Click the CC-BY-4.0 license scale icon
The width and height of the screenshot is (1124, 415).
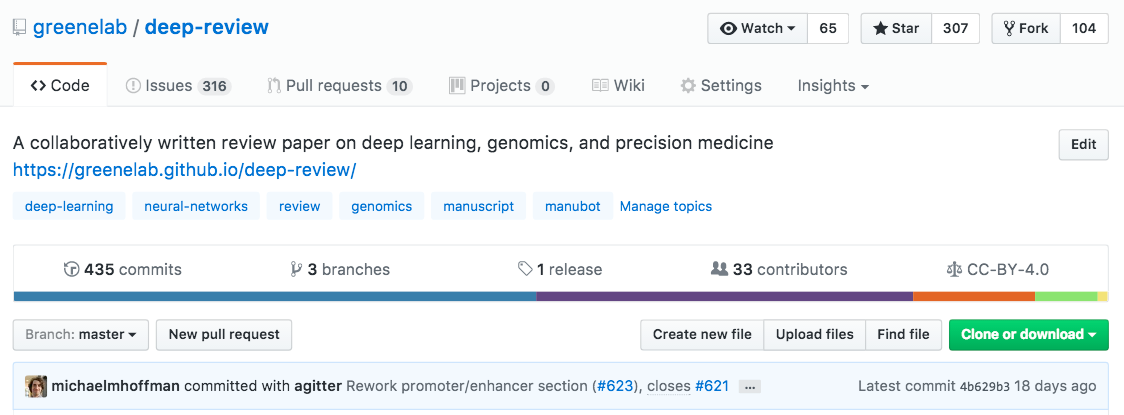(953, 269)
